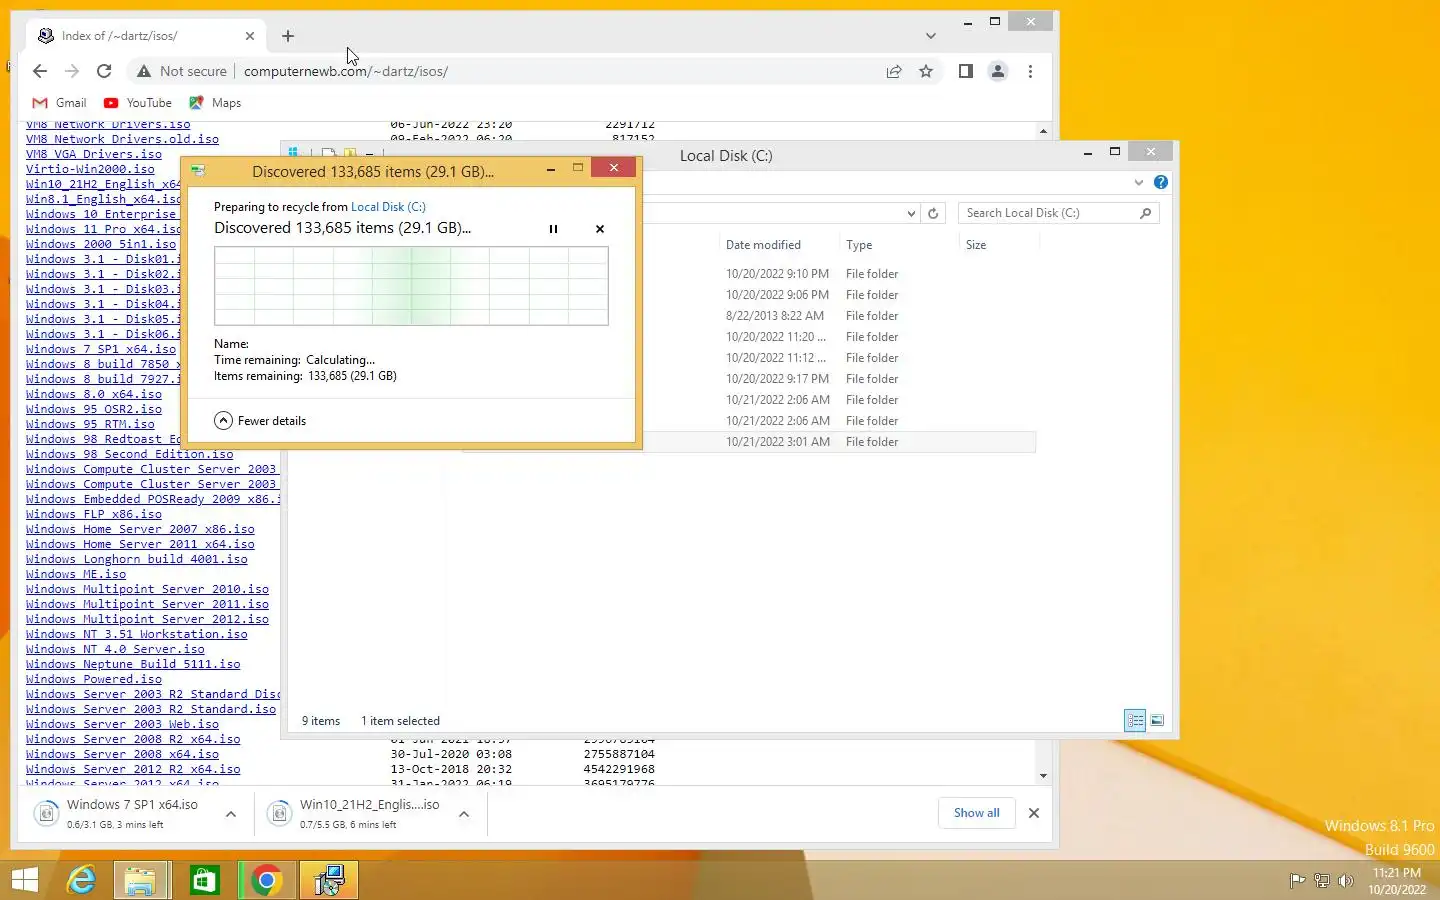
Task: Go back in Chrome
Action: [40, 71]
